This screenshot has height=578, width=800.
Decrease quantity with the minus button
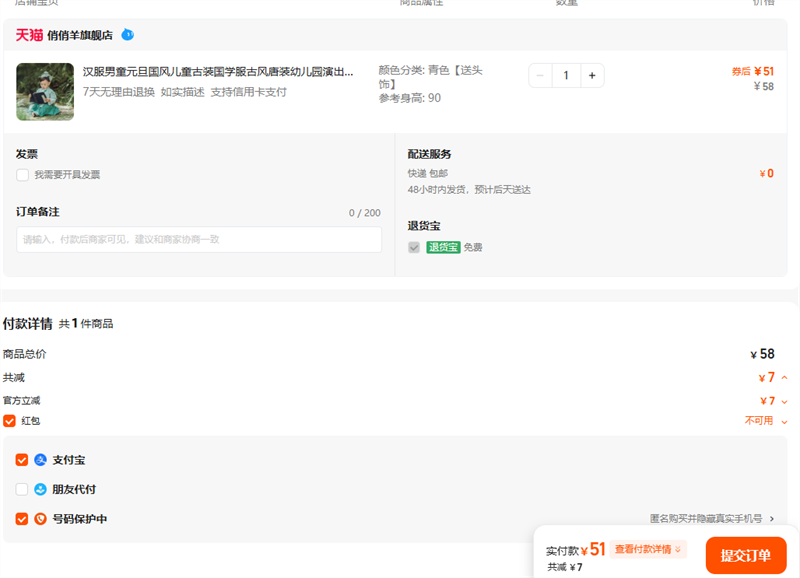pyautogui.click(x=541, y=76)
